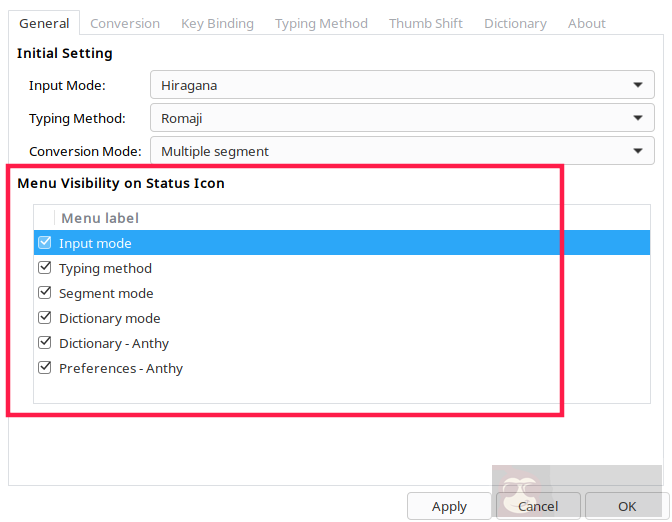Toggle the Typing method checkbox

44,268
